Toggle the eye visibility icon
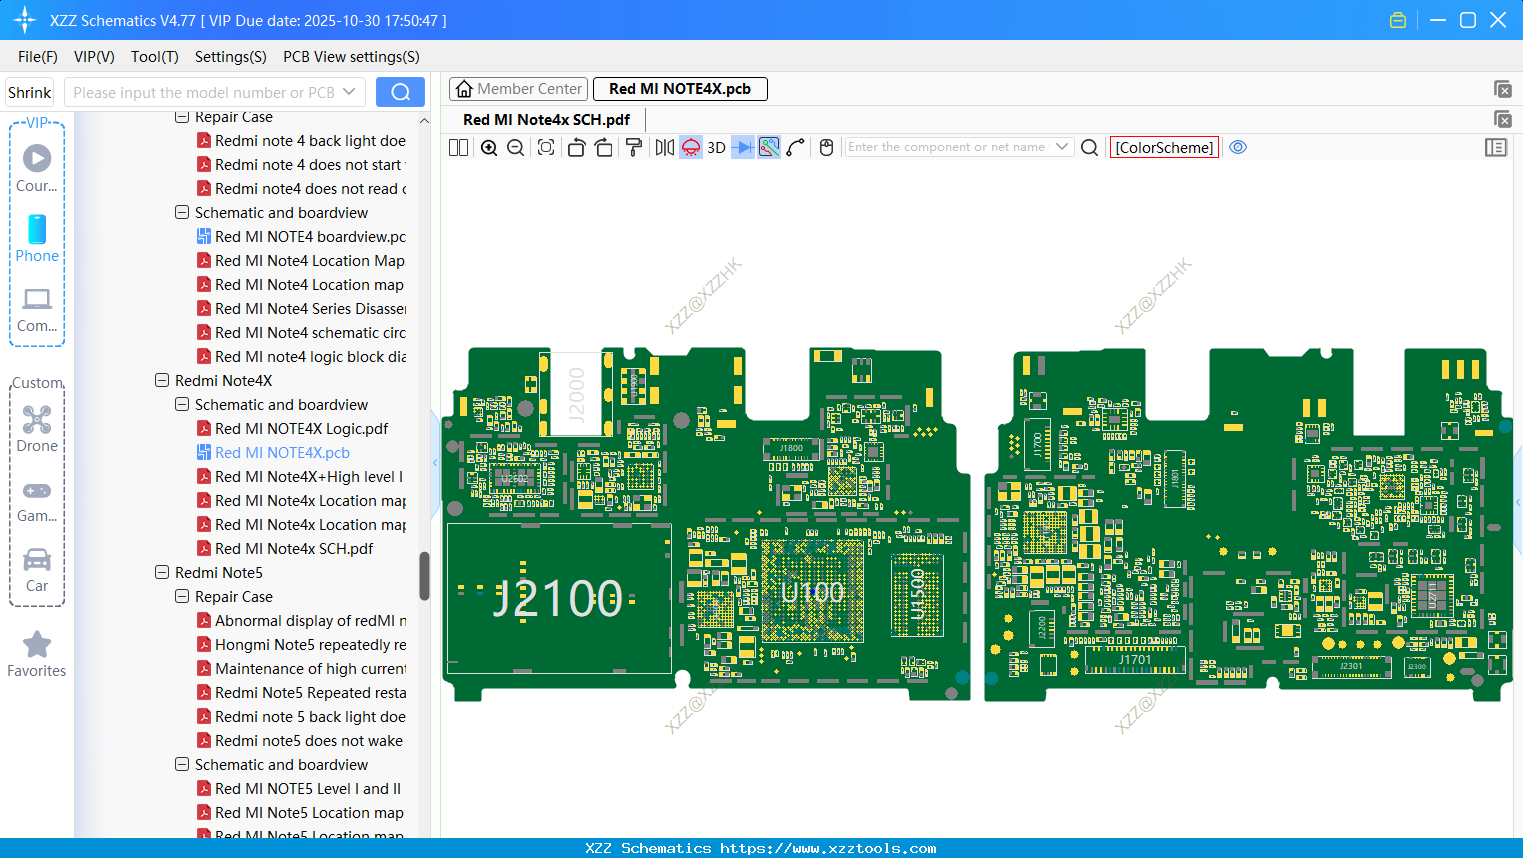The image size is (1523, 858). (1238, 148)
